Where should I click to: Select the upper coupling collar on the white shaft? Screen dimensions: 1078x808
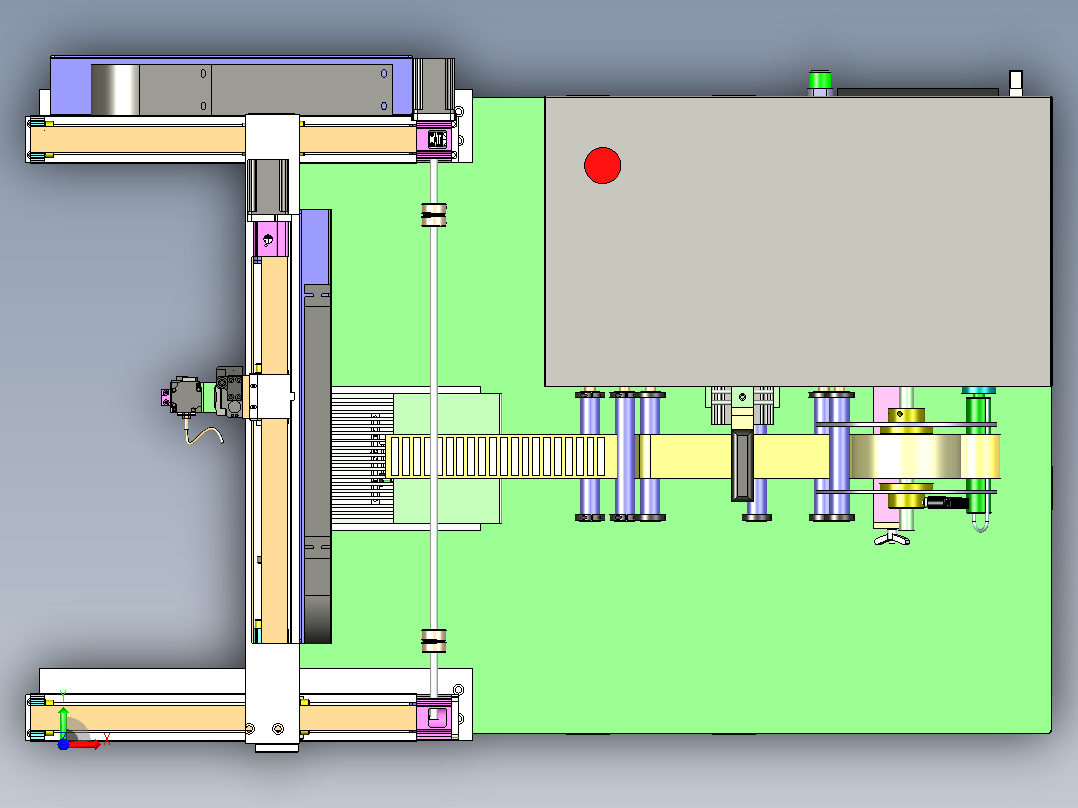pos(434,215)
